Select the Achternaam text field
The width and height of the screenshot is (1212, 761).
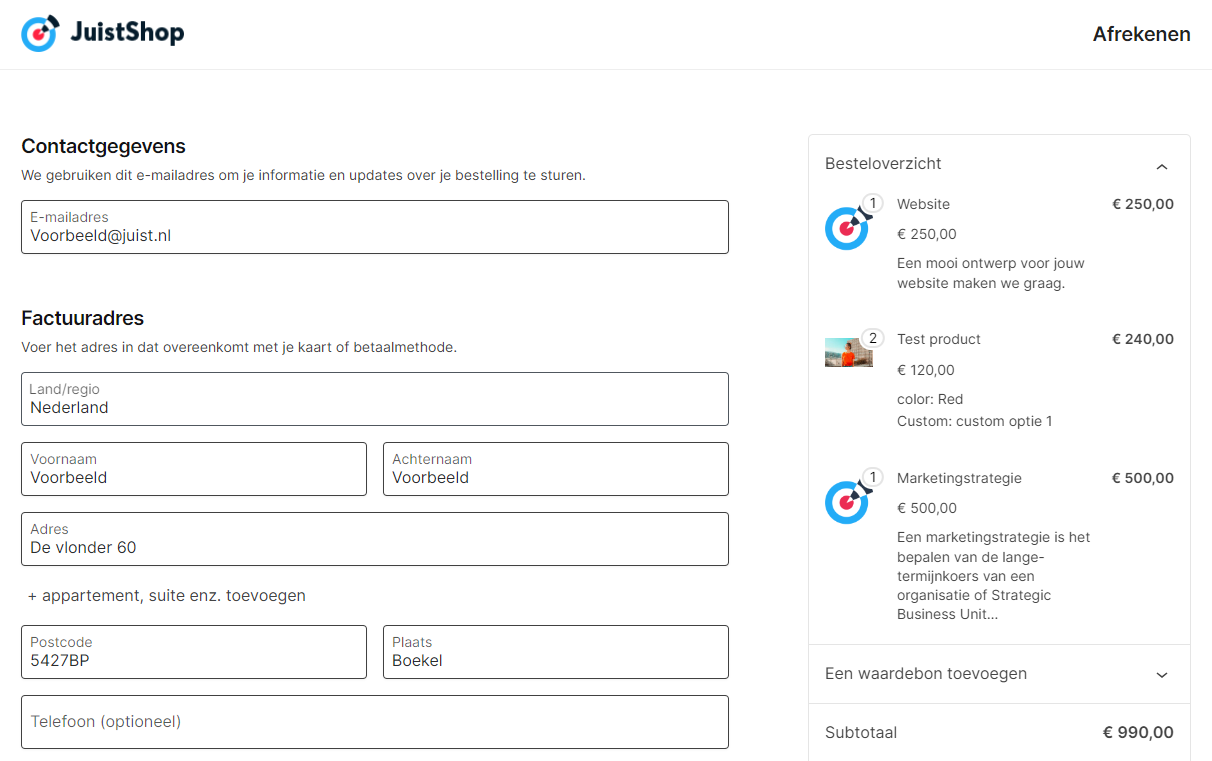[555, 469]
